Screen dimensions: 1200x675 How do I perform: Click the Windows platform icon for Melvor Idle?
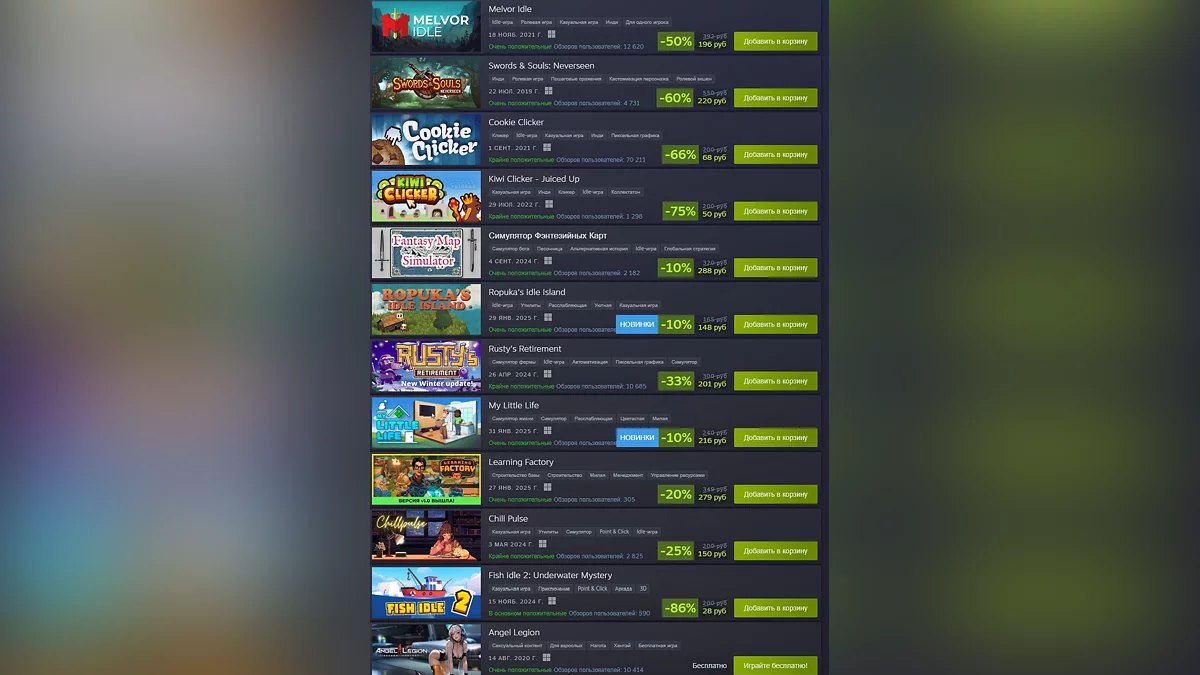tap(551, 34)
